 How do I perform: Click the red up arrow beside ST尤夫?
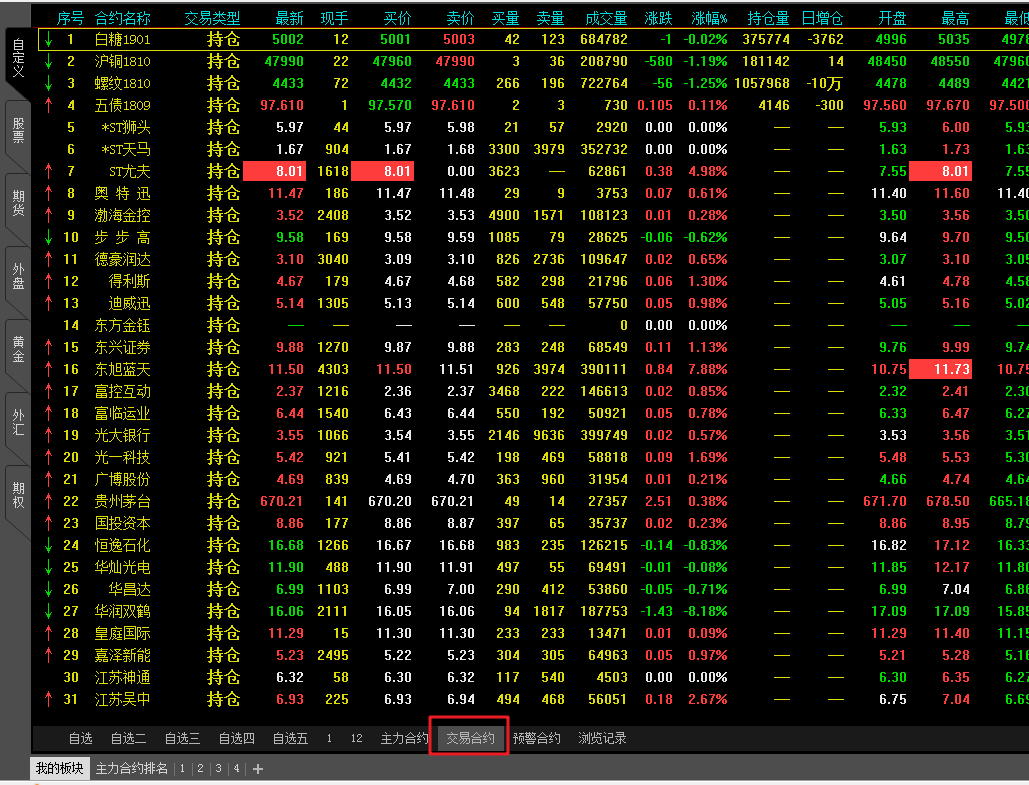coord(47,171)
